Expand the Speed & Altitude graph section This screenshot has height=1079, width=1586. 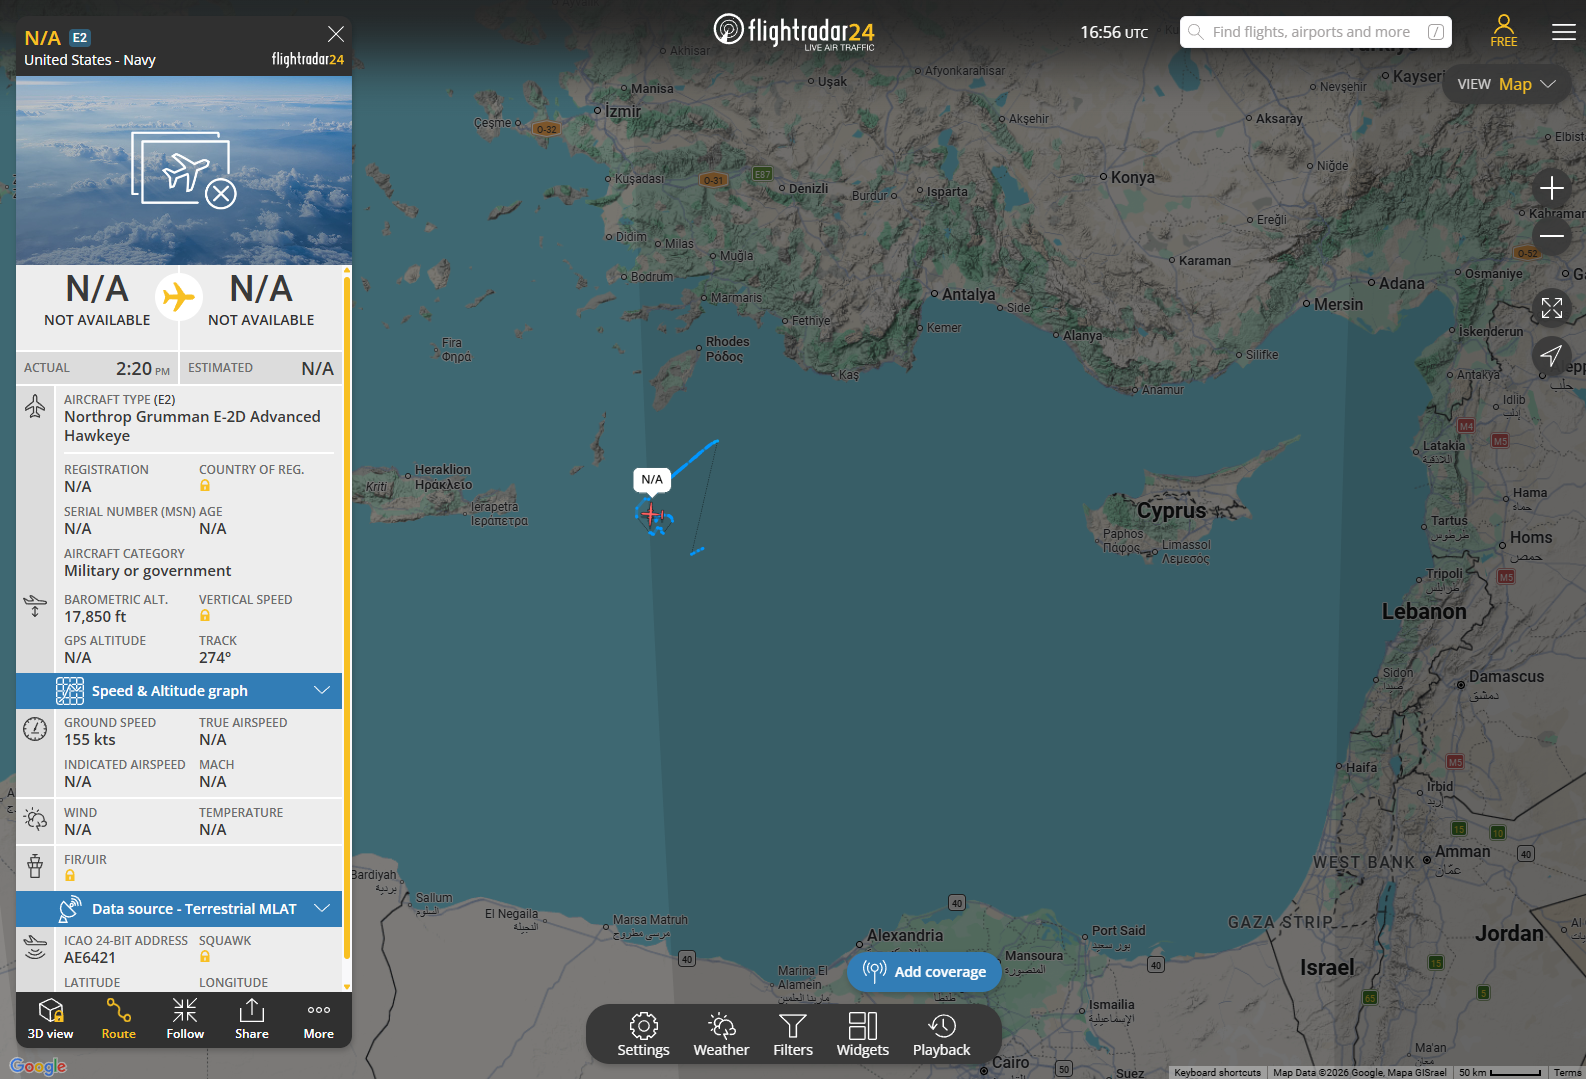tap(179, 691)
